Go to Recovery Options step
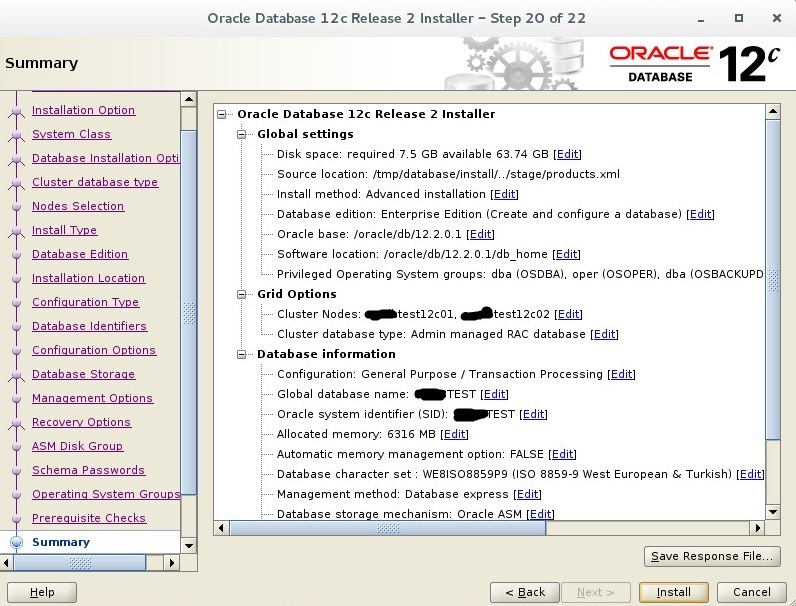796x606 pixels. point(81,422)
